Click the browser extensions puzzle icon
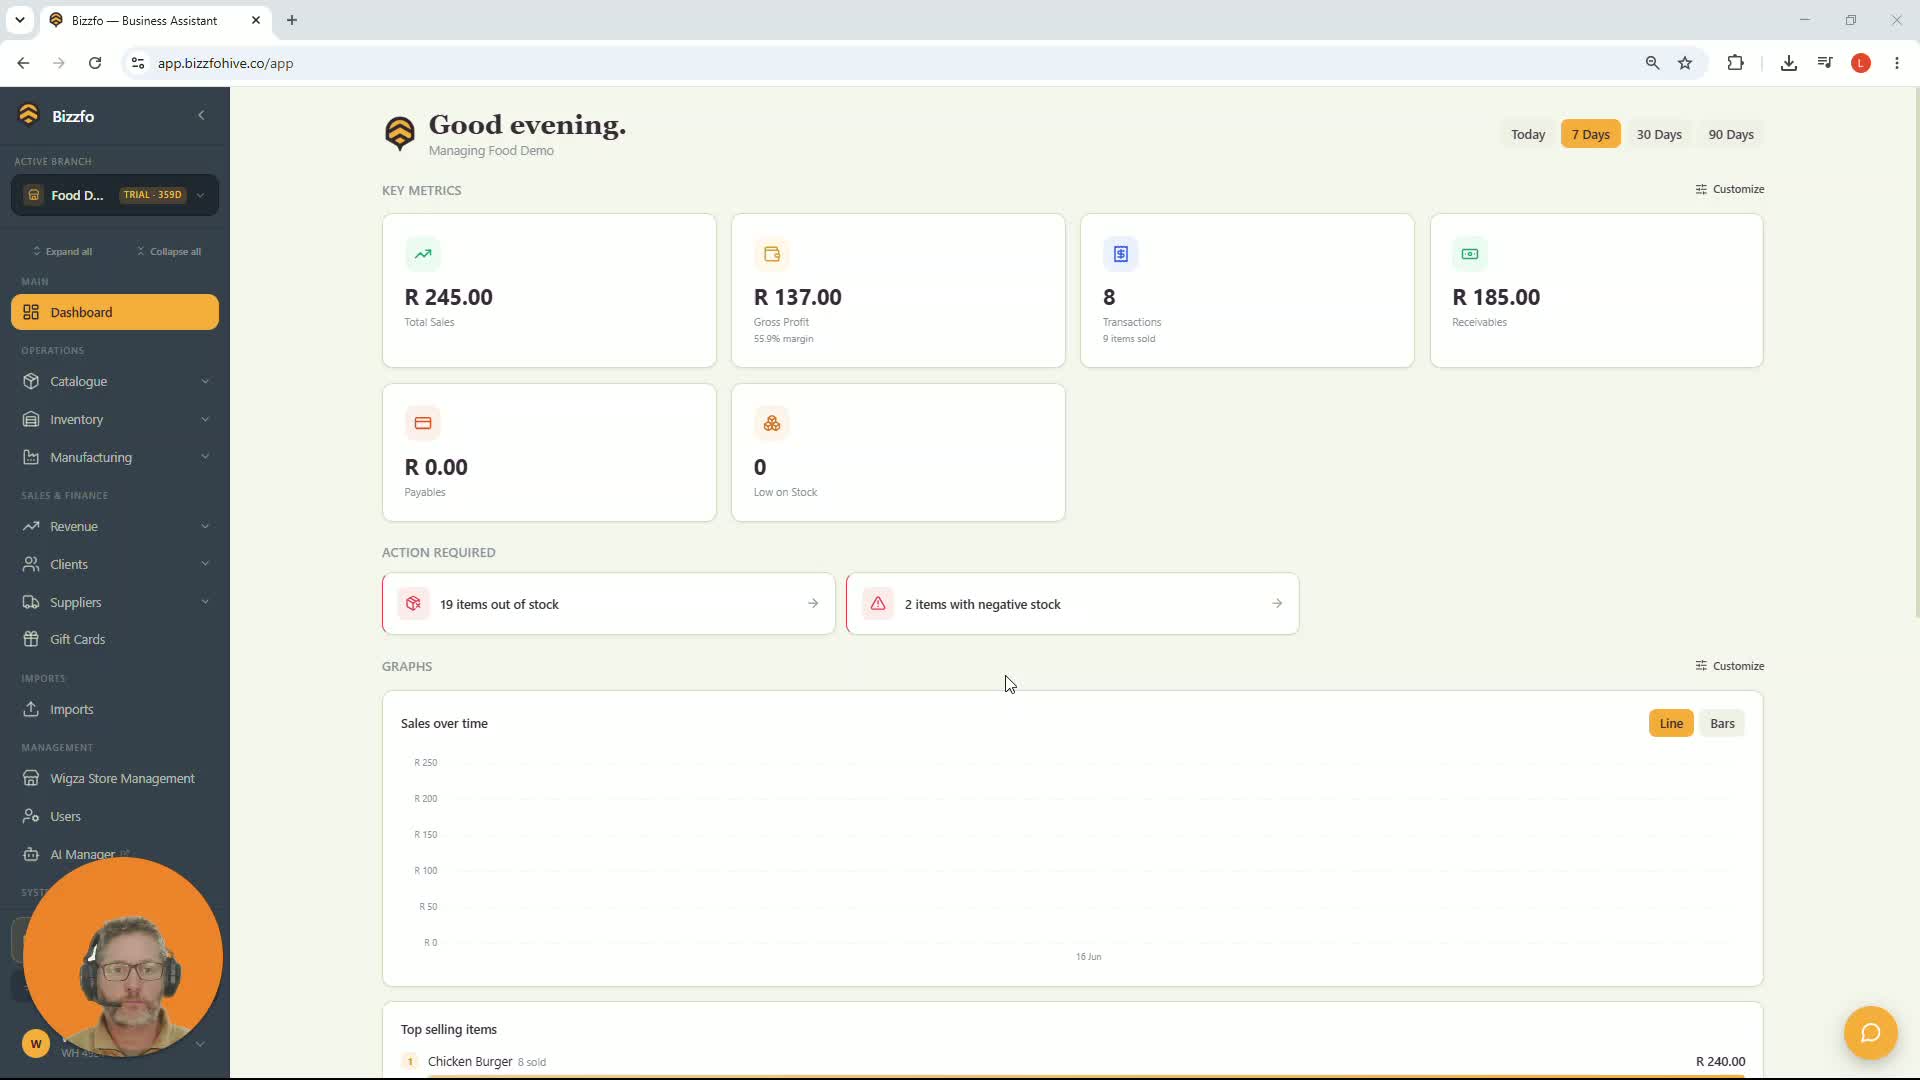The image size is (1920, 1080). coord(1735,63)
